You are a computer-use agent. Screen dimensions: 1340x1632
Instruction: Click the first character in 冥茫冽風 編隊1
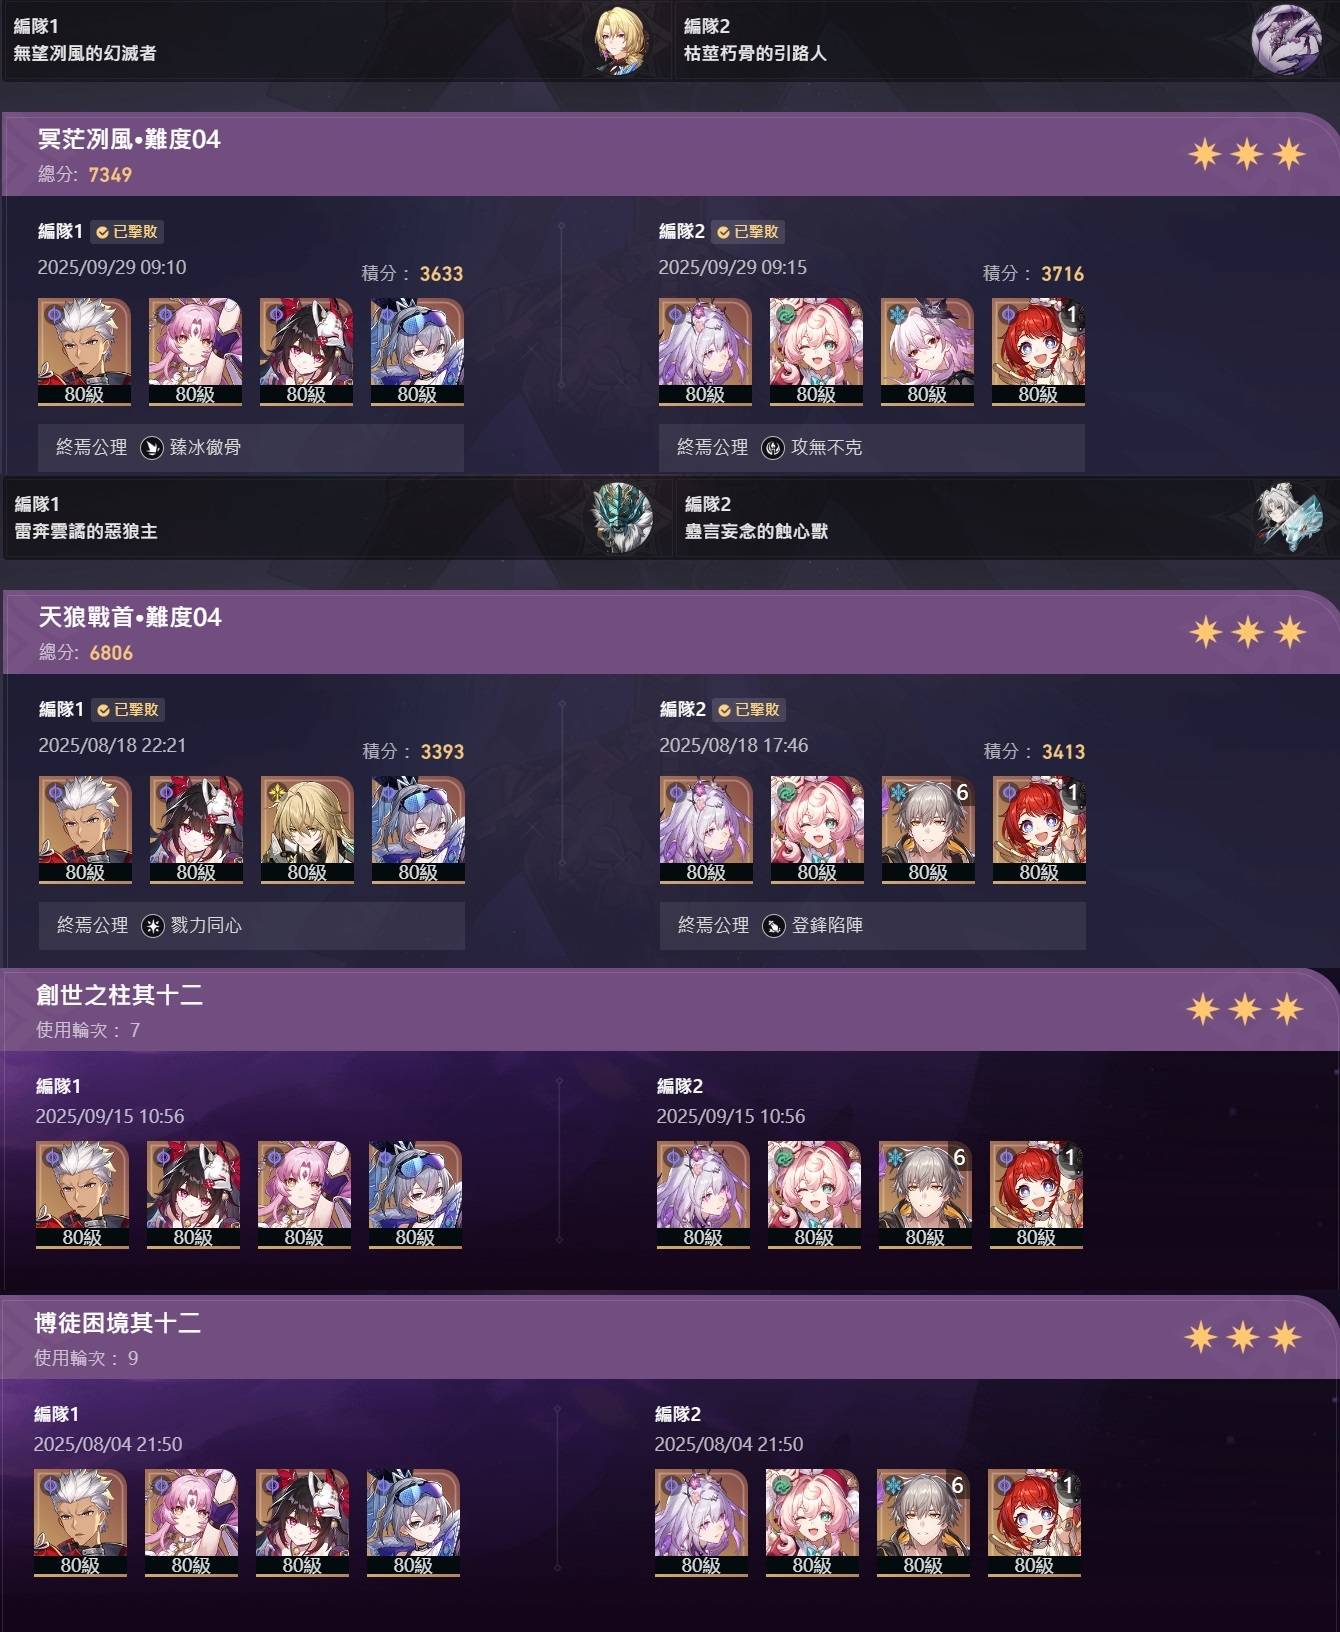pos(84,352)
